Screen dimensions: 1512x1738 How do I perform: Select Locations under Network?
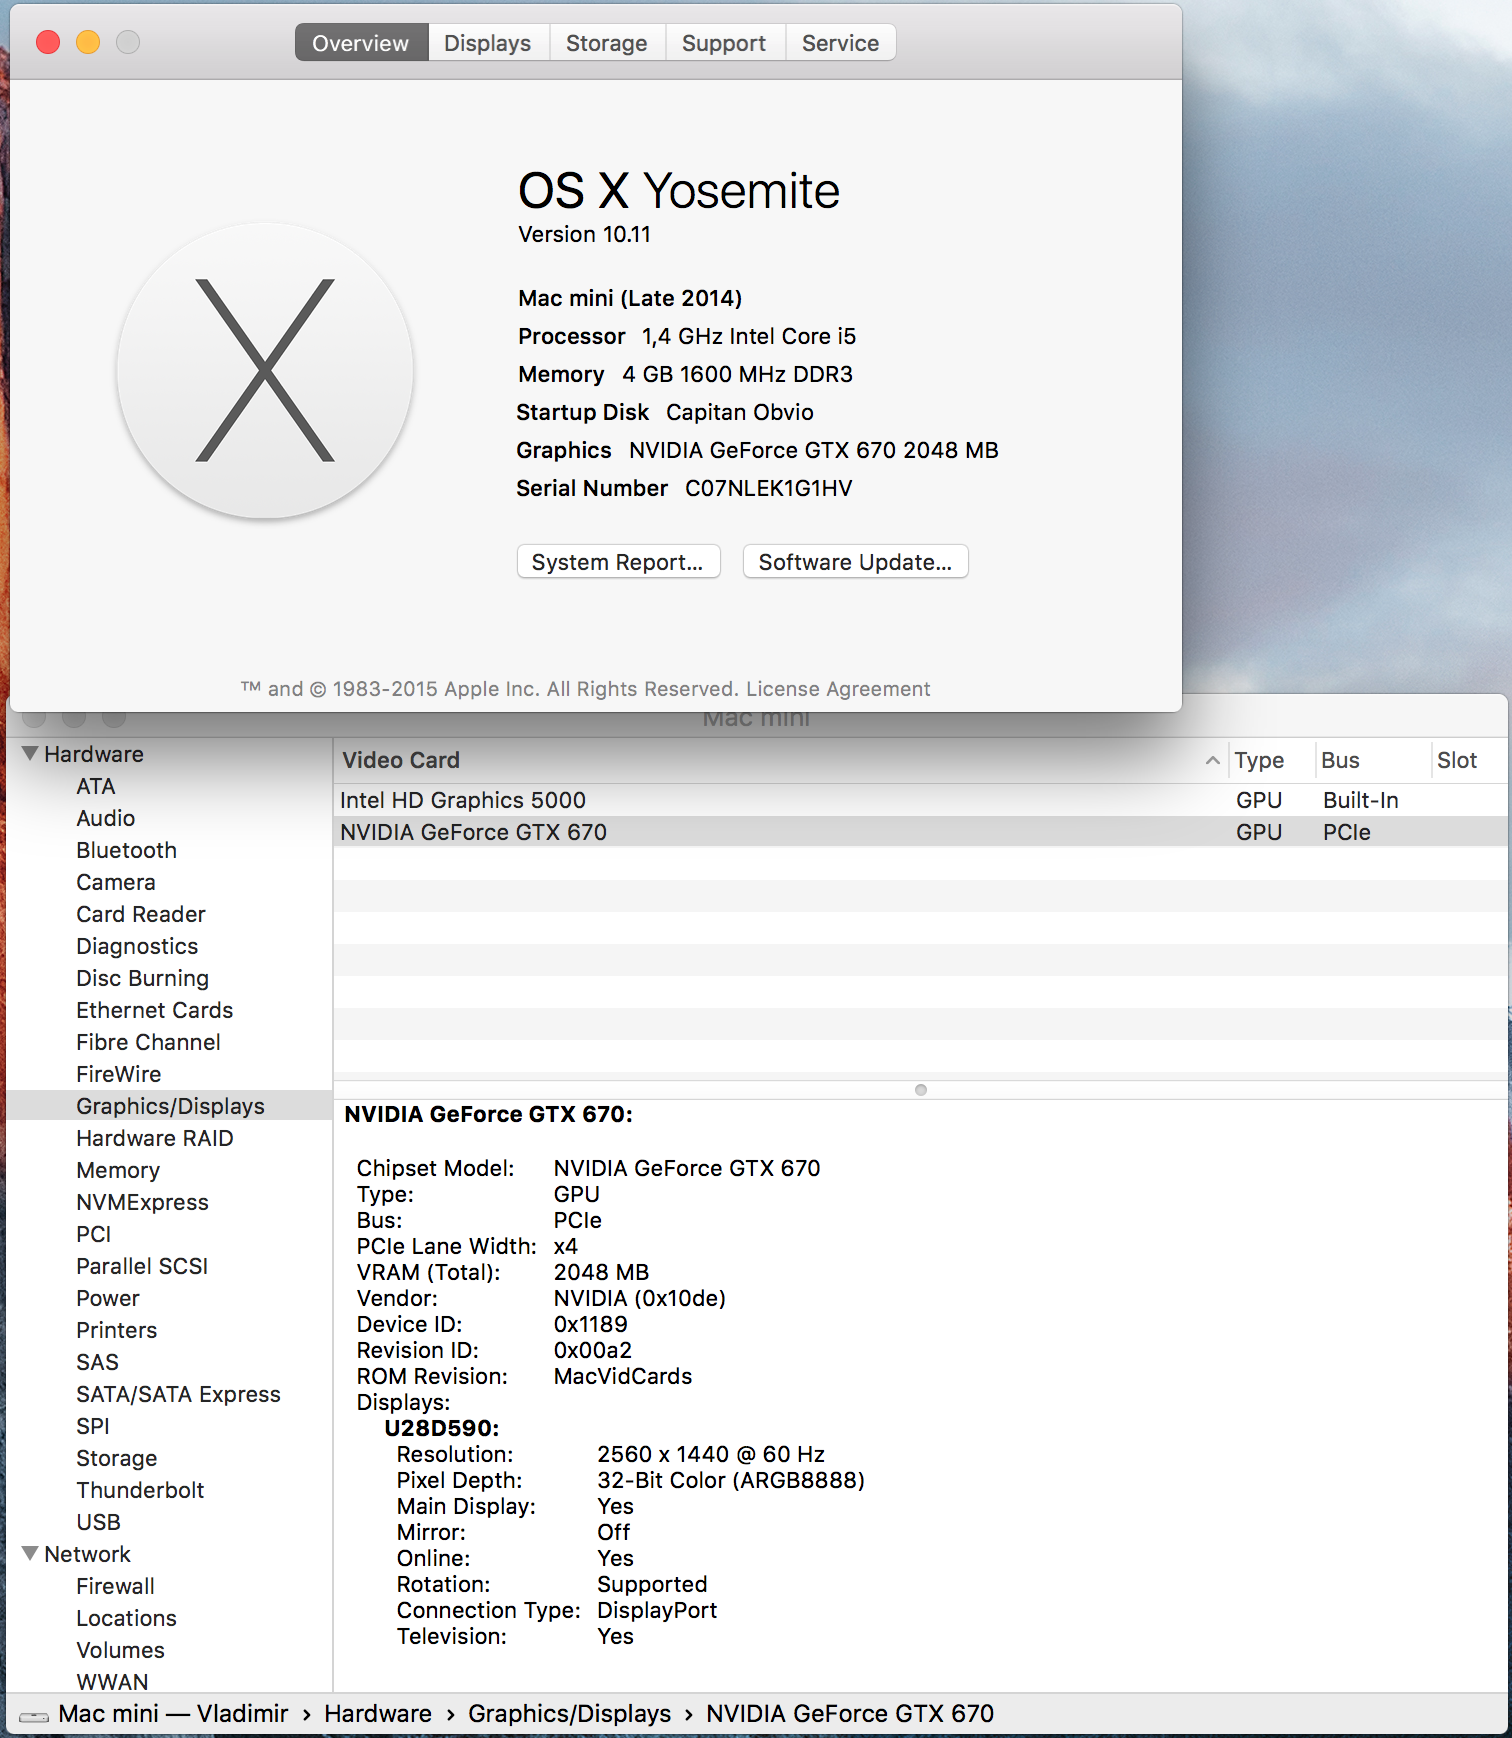[127, 1618]
